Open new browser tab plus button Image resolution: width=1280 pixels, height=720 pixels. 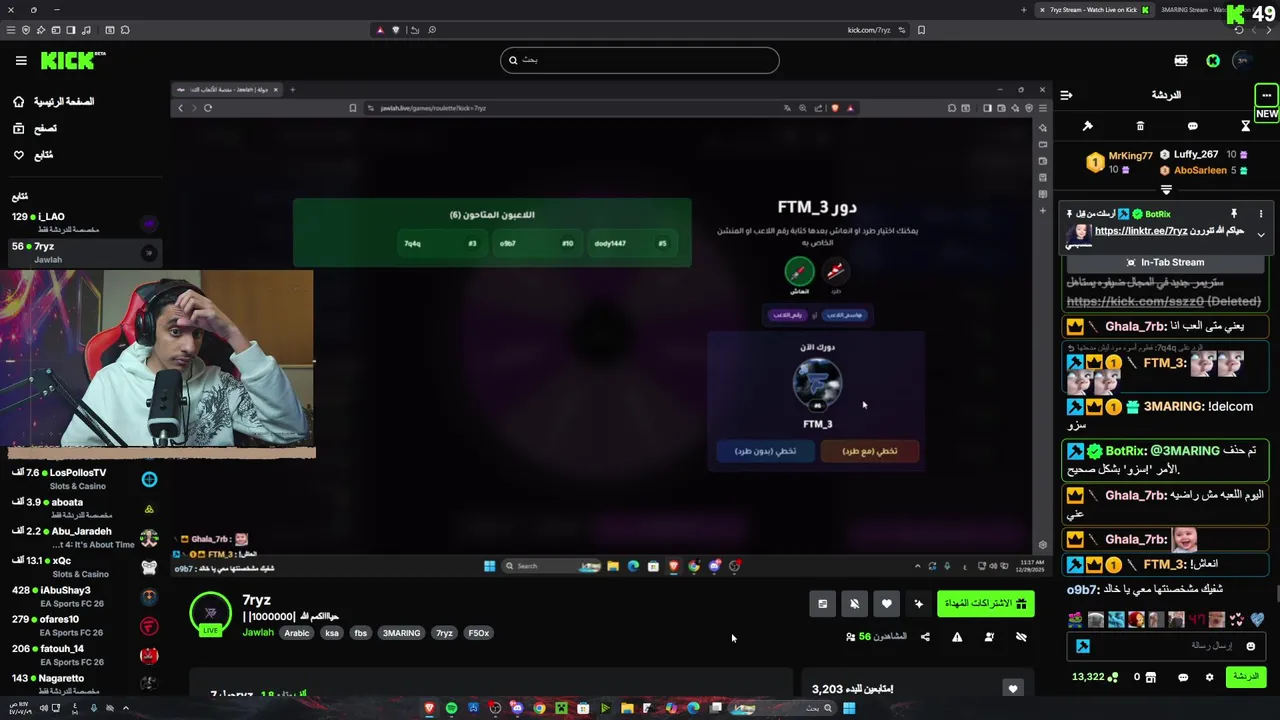point(1023,10)
